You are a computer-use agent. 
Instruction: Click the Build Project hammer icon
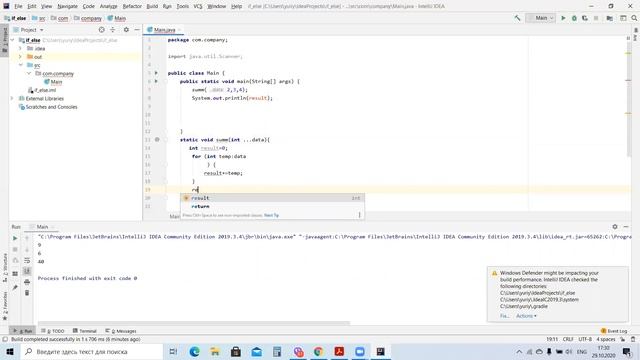(x=517, y=18)
